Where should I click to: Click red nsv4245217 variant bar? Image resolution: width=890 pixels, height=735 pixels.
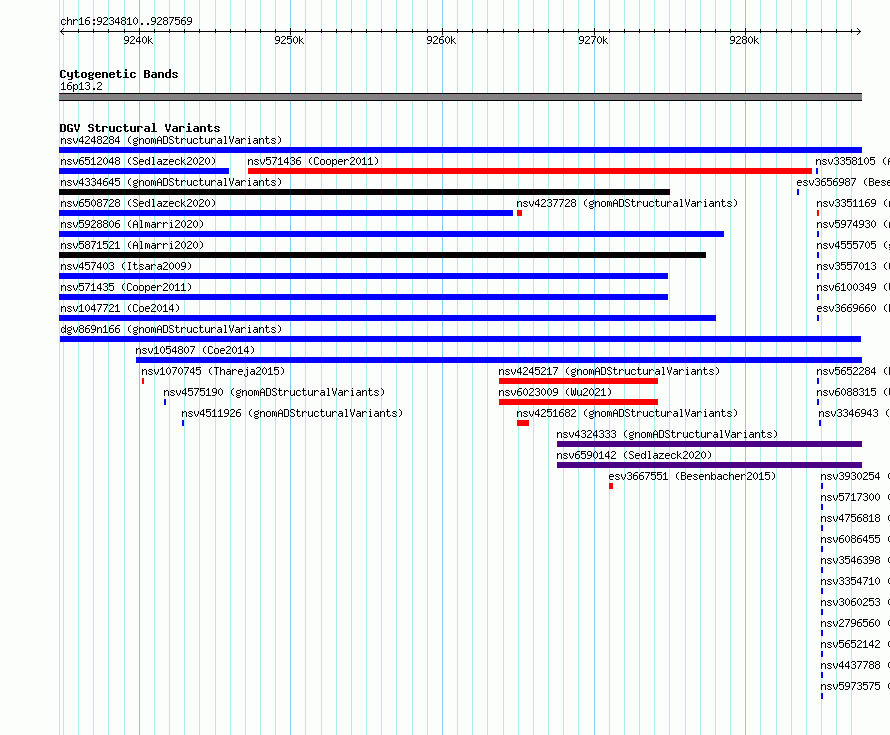(x=578, y=381)
